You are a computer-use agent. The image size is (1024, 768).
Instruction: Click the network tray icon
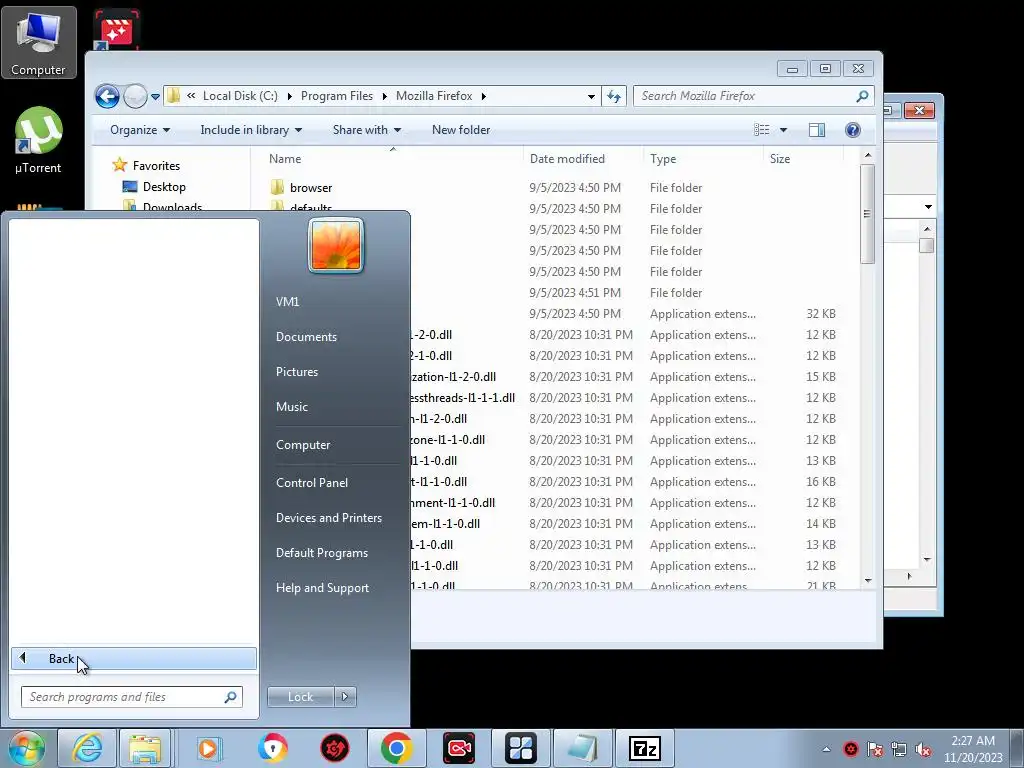(x=899, y=749)
